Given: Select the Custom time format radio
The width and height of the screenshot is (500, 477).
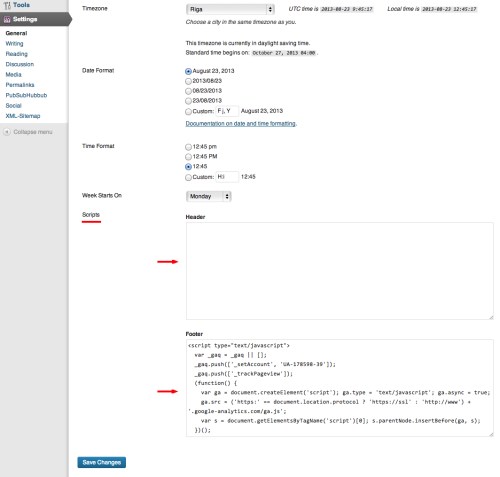Looking at the screenshot, I should pyautogui.click(x=188, y=177).
